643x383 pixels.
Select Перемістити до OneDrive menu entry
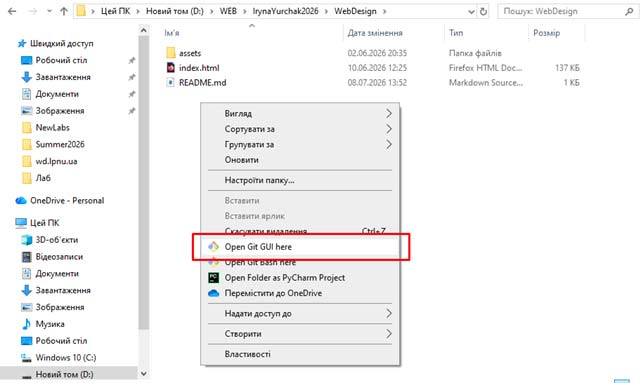300,293
